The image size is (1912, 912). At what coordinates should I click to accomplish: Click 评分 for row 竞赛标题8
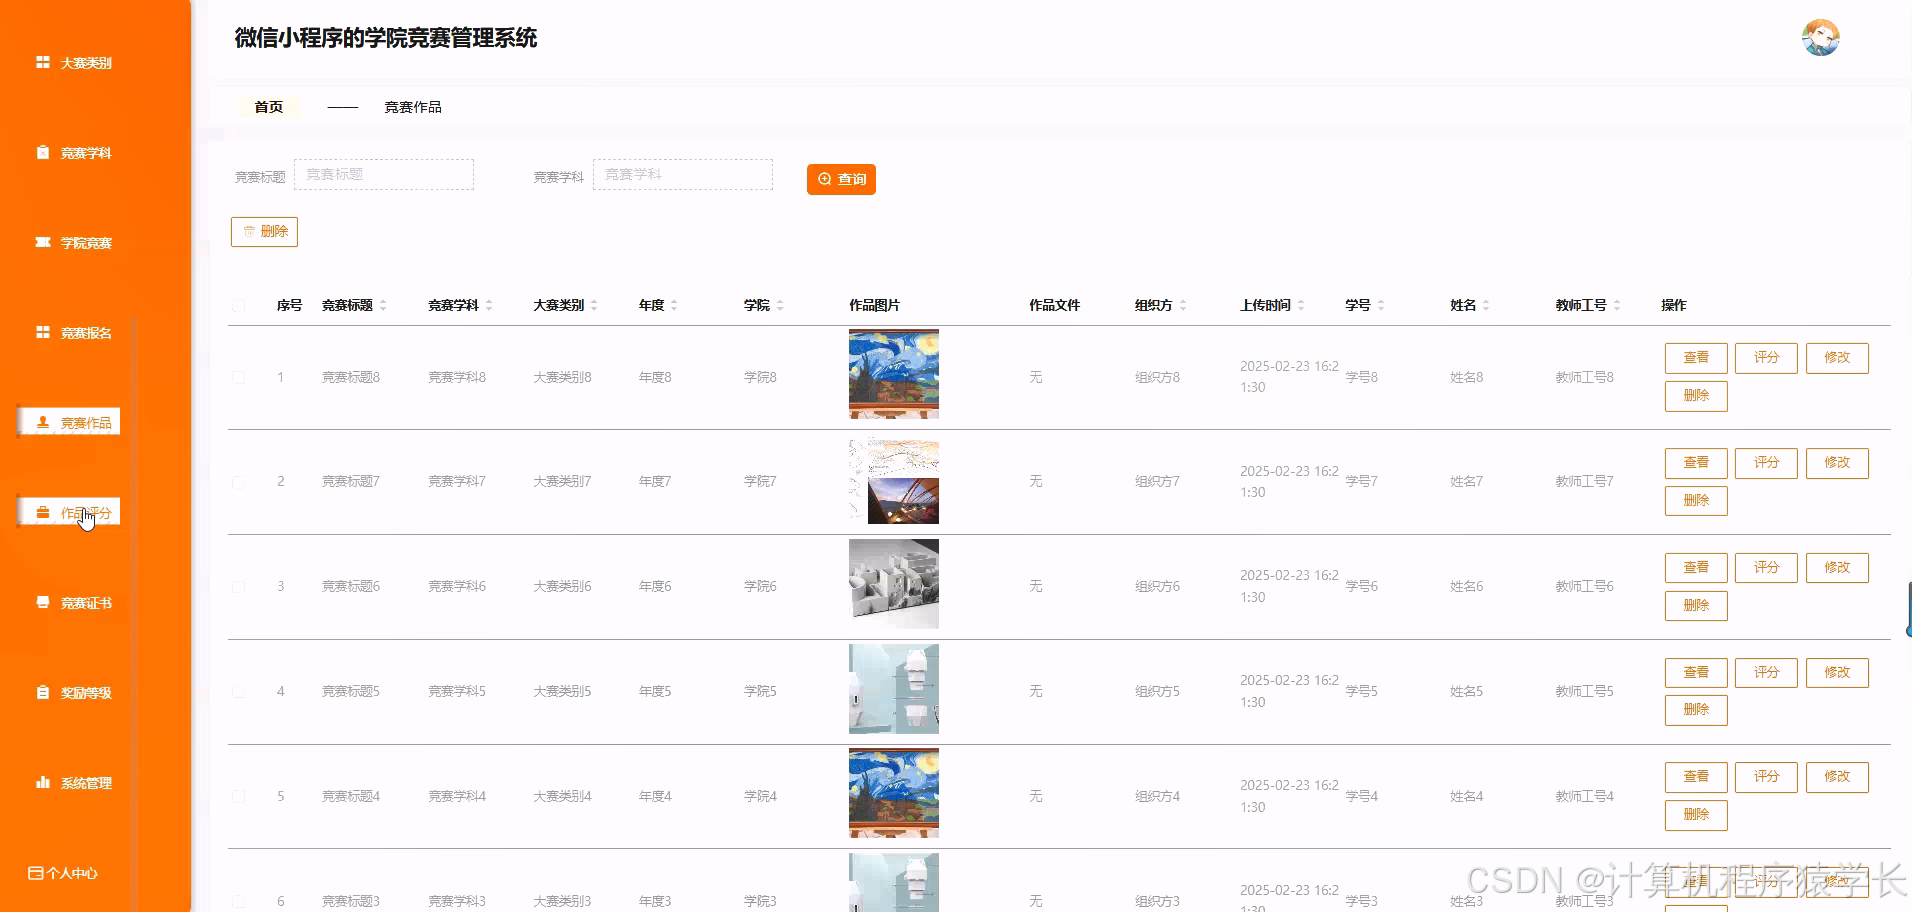[1766, 358]
